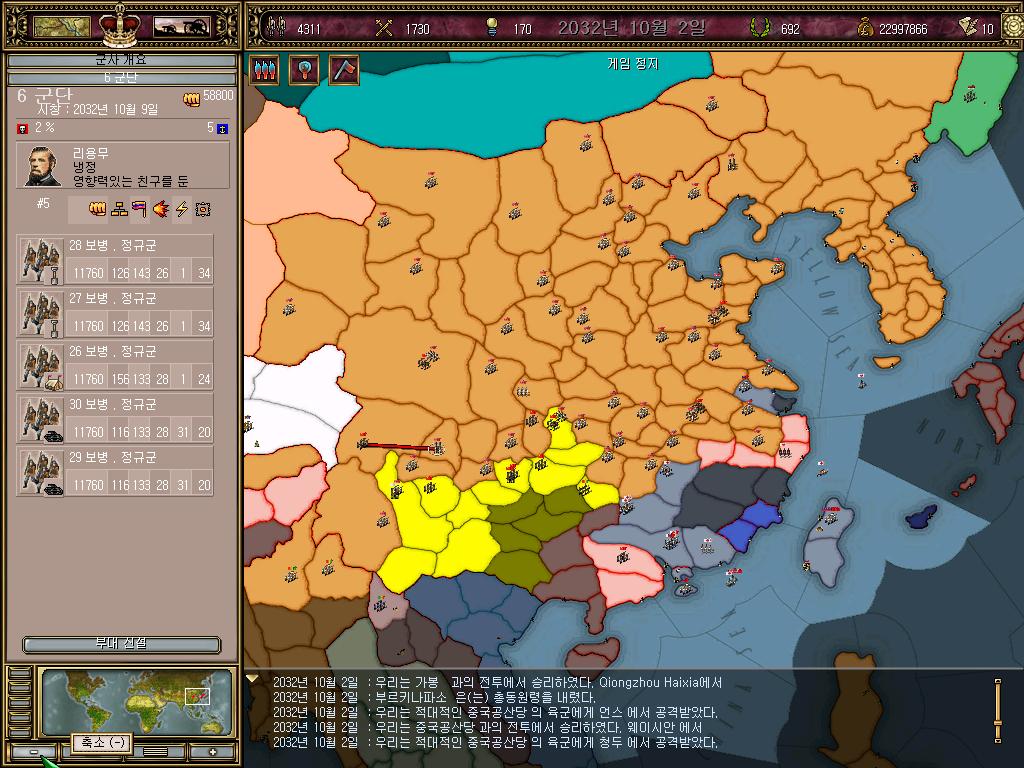Open the artillery military screen thumbnail
The width and height of the screenshot is (1024, 768).
(x=181, y=27)
